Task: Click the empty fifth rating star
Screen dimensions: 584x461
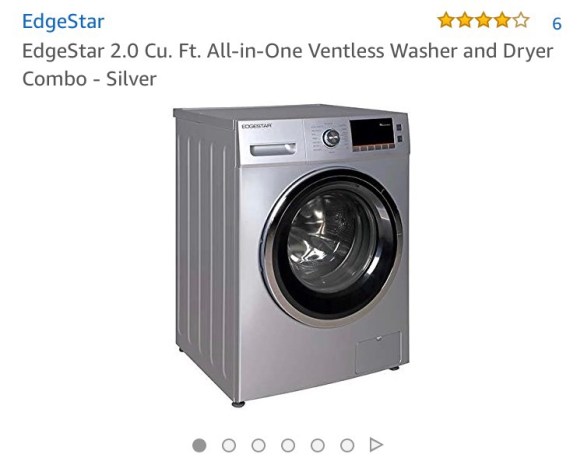Action: [521, 20]
